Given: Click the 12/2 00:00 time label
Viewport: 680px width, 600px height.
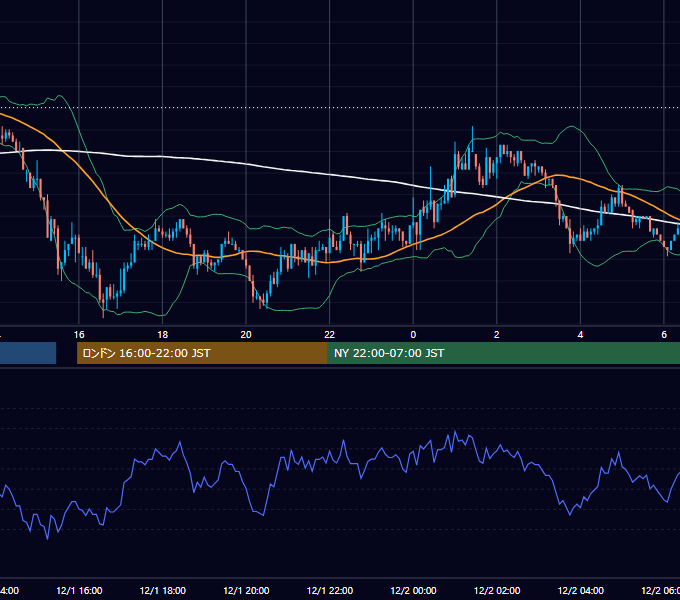Looking at the screenshot, I should click(413, 591).
